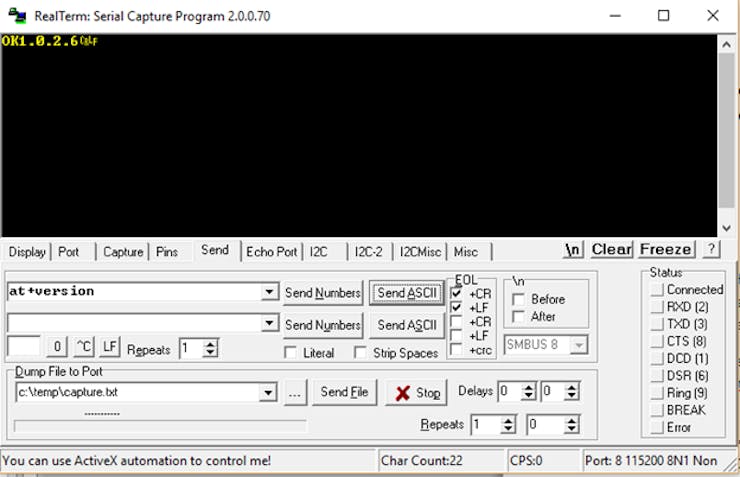Screen dimensions: 740x477
Task: Click the ^C send button
Action: click(x=84, y=347)
